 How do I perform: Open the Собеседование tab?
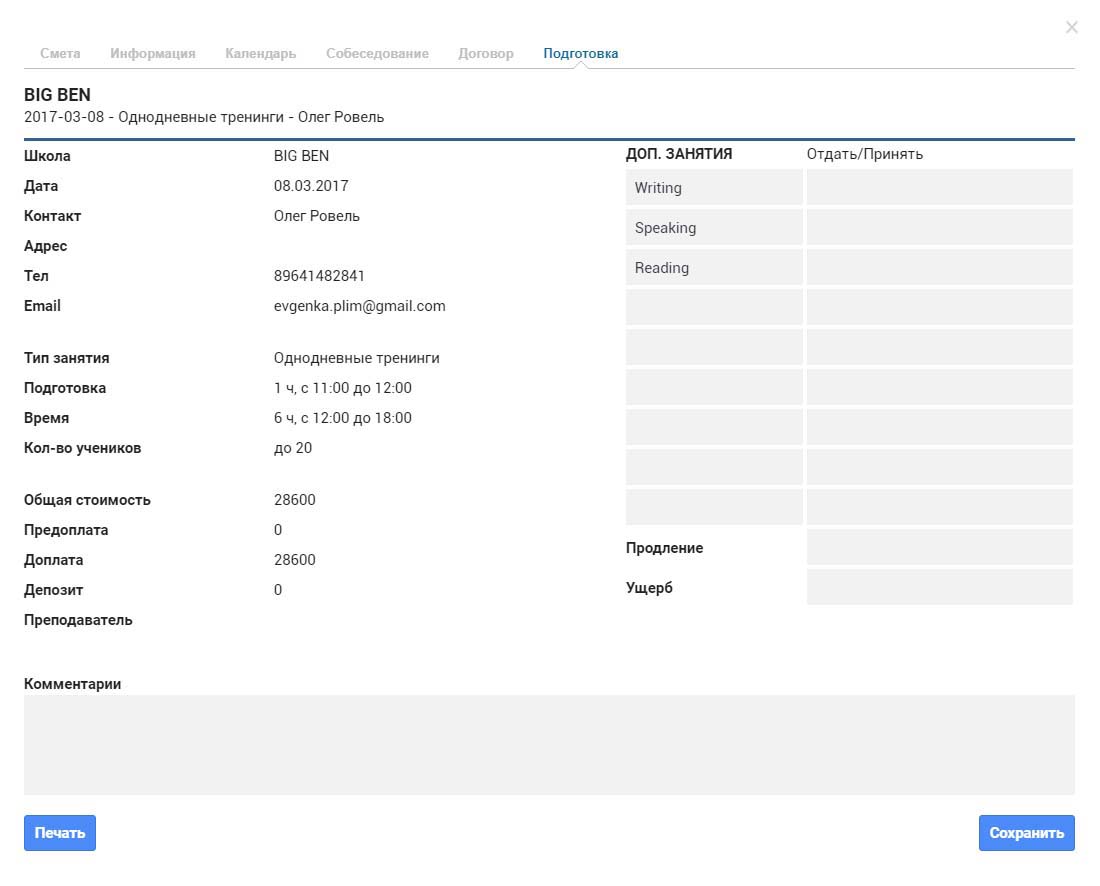[377, 53]
